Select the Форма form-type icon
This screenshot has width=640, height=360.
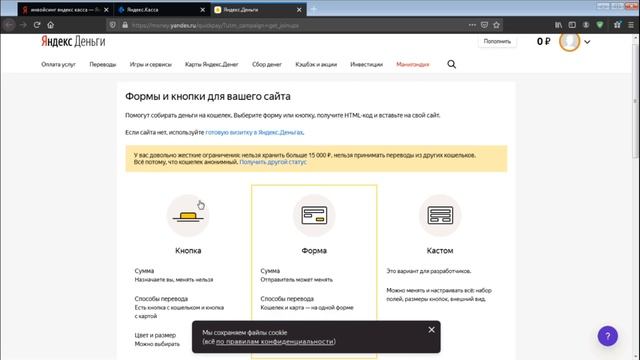coord(314,216)
